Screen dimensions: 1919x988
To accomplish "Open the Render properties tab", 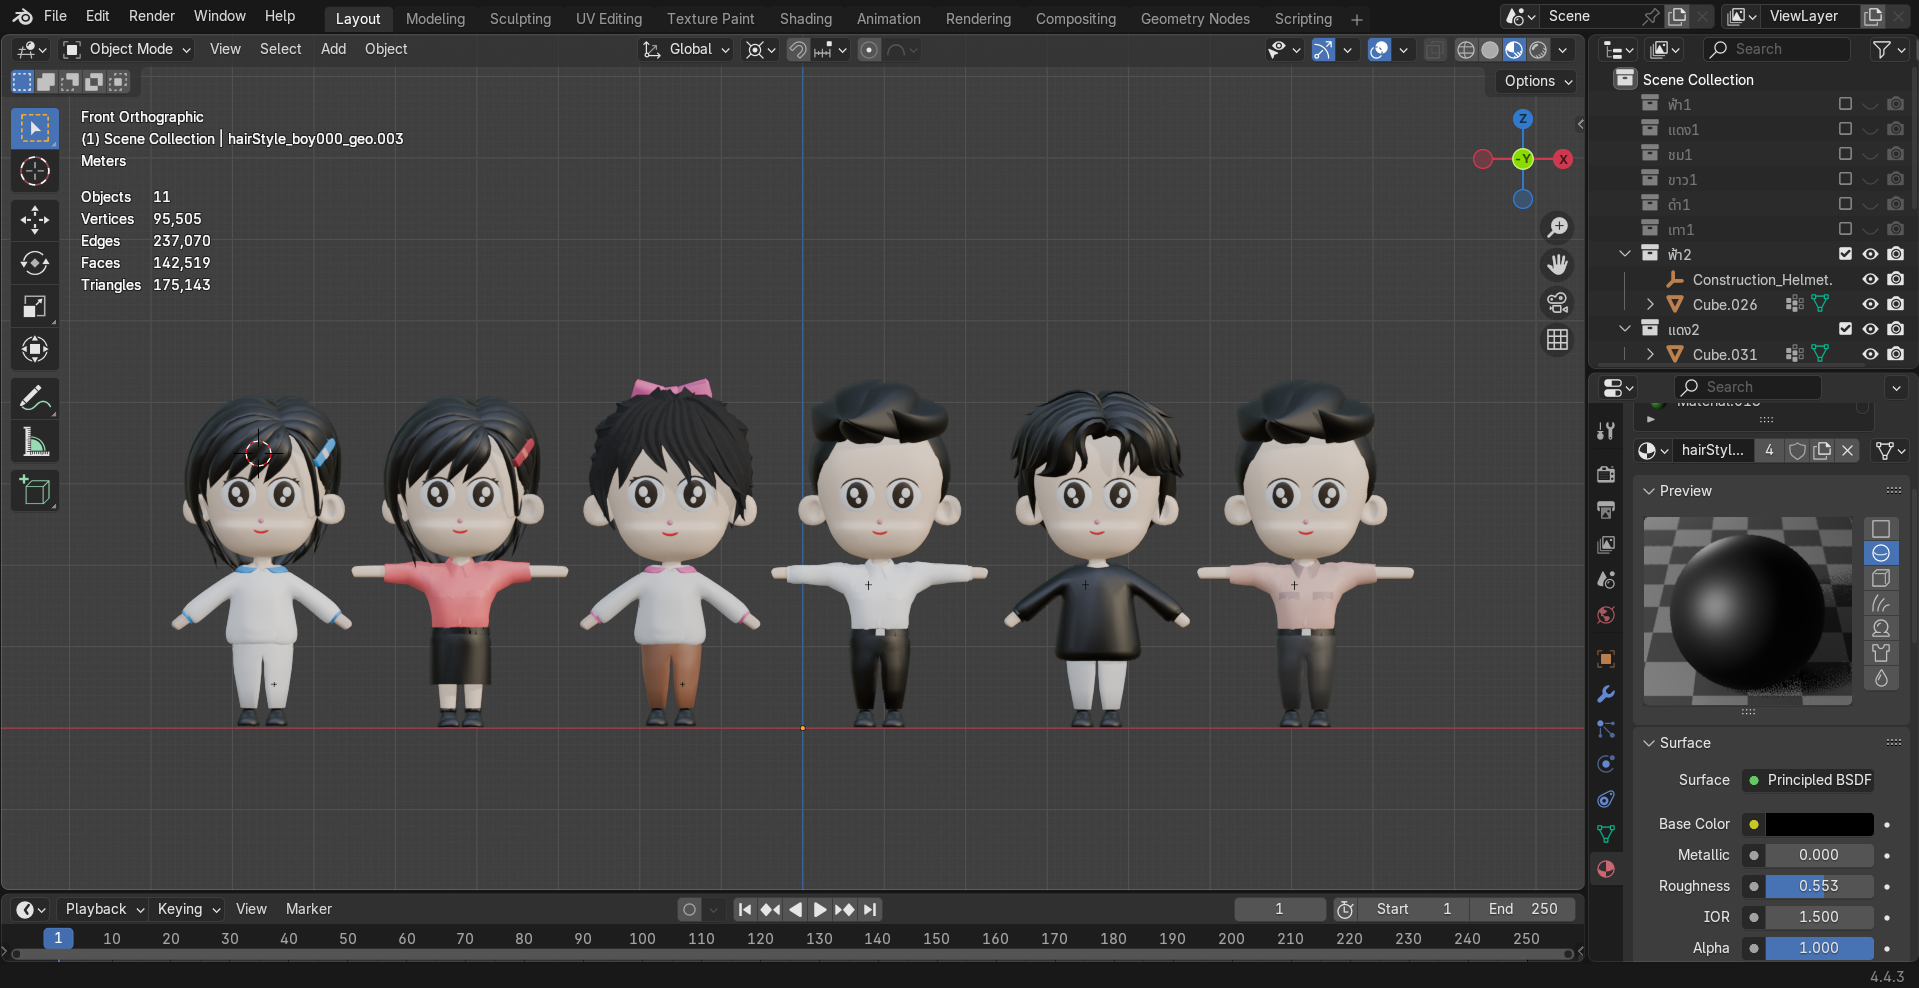I will [1606, 474].
